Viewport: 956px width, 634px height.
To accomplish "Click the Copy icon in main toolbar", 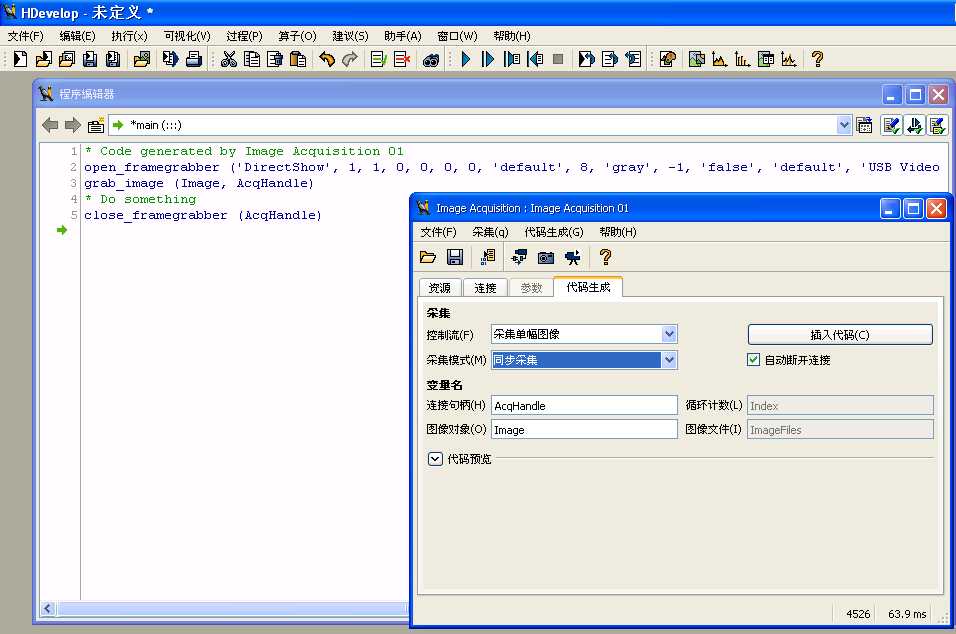I will click(x=251, y=59).
